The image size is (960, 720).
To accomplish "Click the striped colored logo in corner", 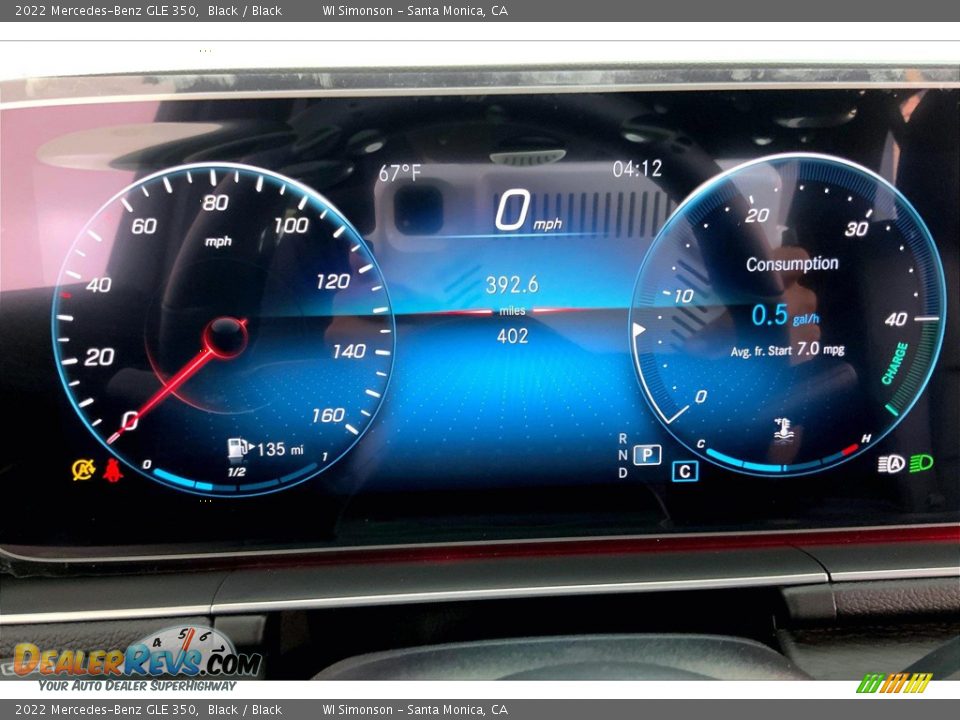I will click(x=894, y=683).
